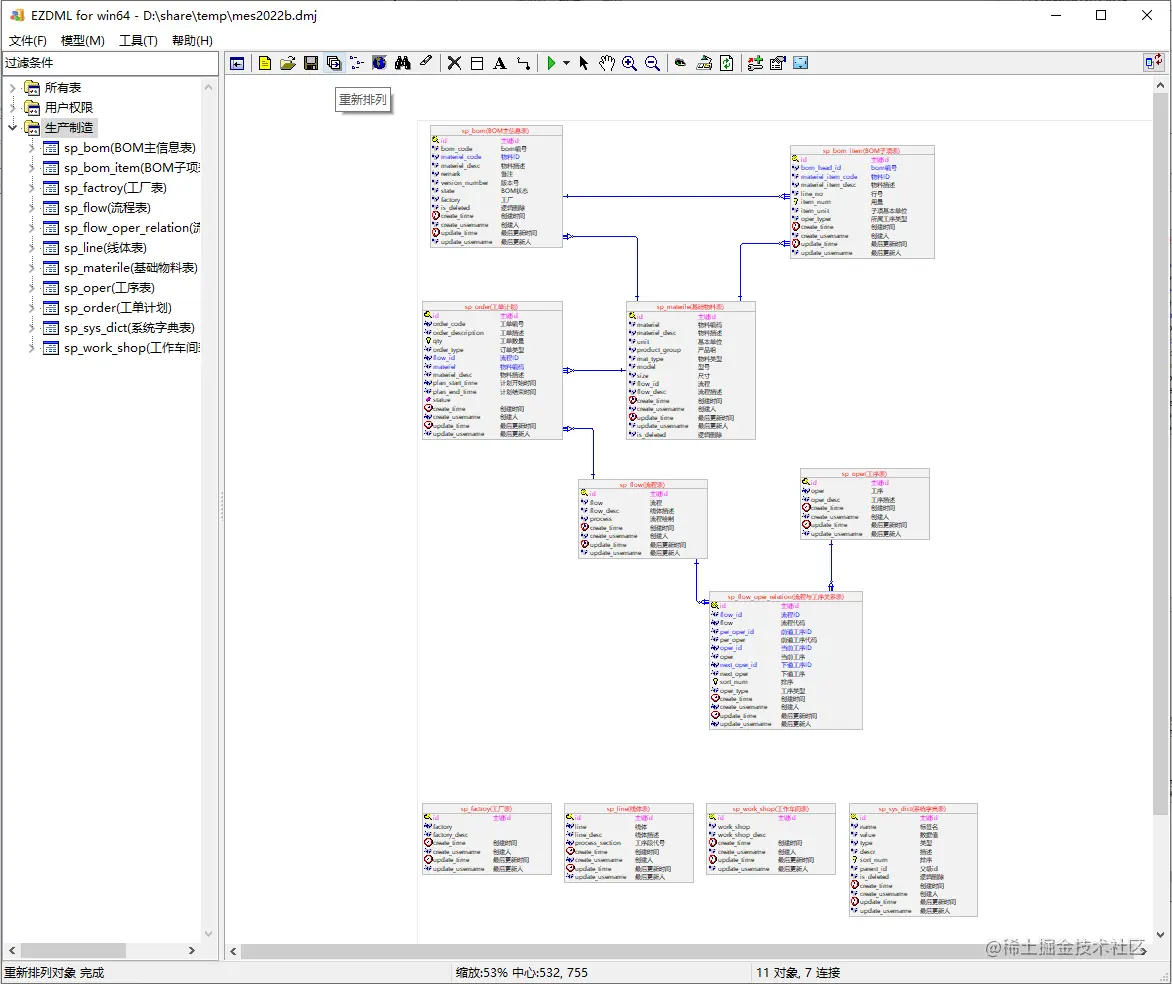Save the model using the floppy disk icon

(311, 64)
